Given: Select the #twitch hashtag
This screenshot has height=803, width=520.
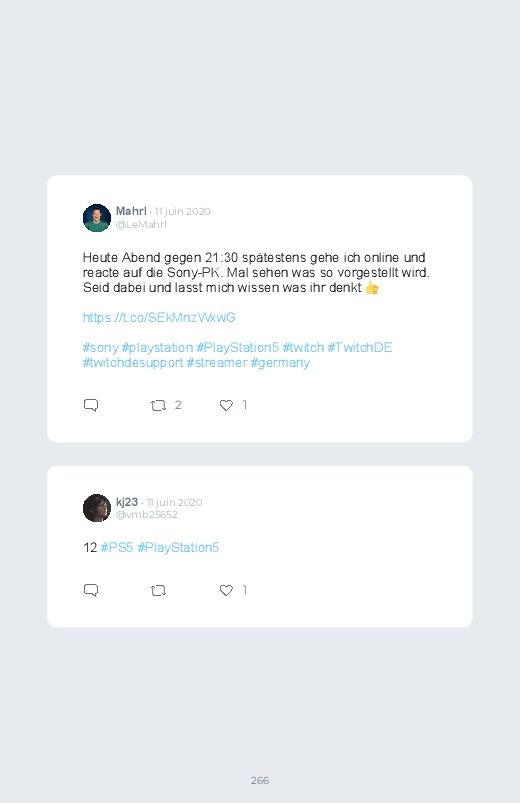Looking at the screenshot, I should click(303, 348).
